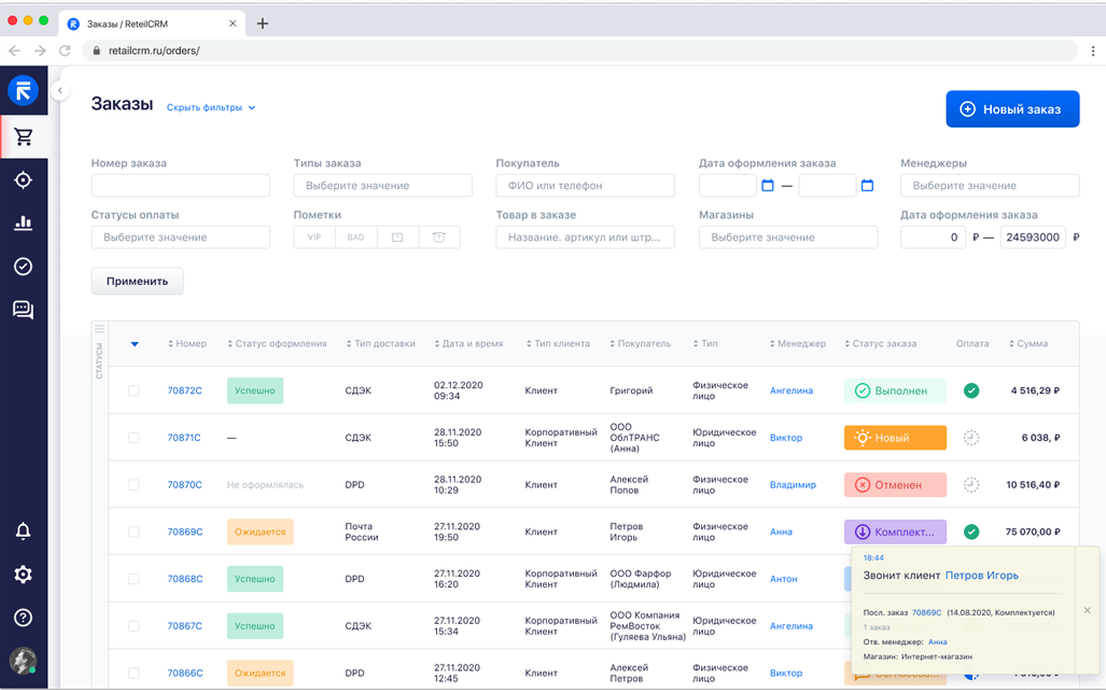Click the Применить button
Image resolution: width=1106 pixels, height=690 pixels.
click(x=138, y=281)
